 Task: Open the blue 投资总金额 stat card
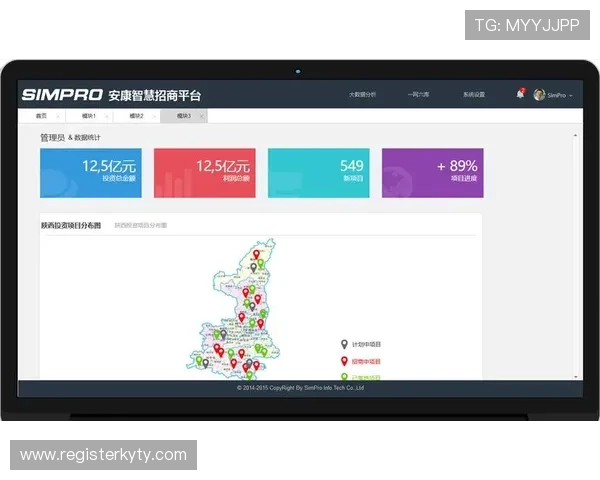click(91, 173)
